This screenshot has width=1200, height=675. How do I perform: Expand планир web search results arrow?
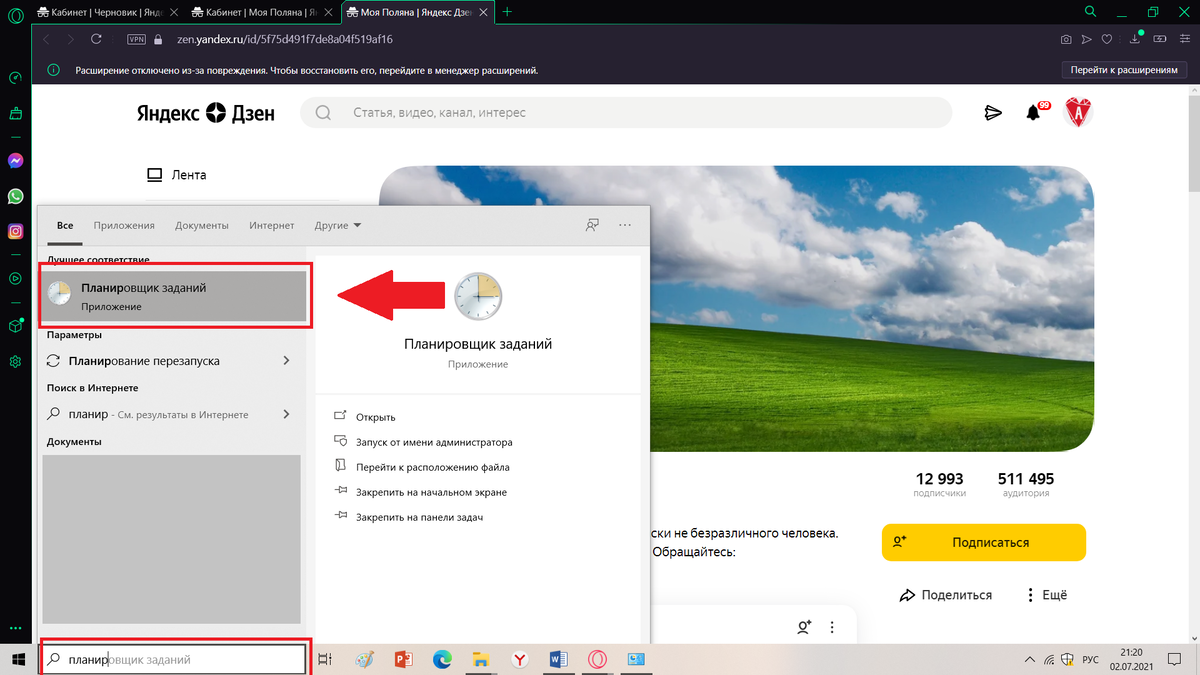(x=286, y=413)
